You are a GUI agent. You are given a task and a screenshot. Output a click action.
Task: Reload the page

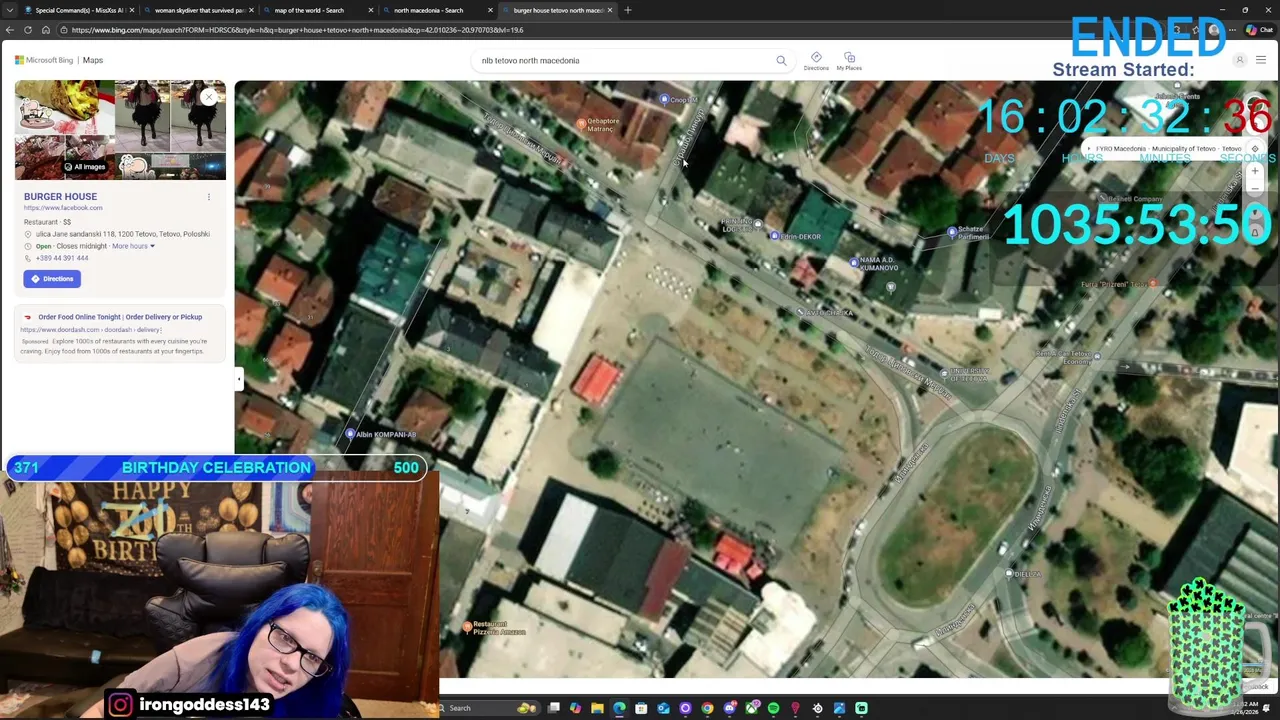coord(28,30)
